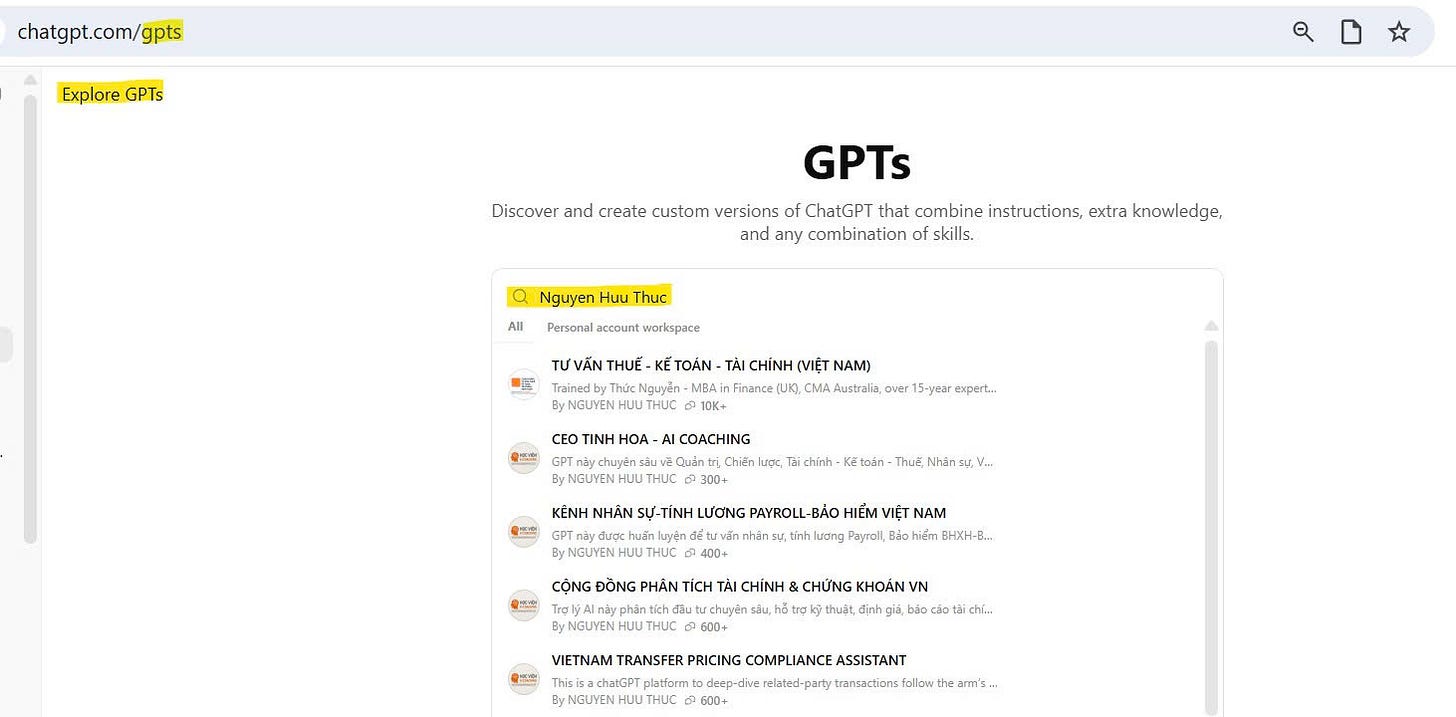Click the avatar of TƯ VẤN THUẾ - KẾ TOÁN GPT
1456x717 pixels.
pos(524,385)
